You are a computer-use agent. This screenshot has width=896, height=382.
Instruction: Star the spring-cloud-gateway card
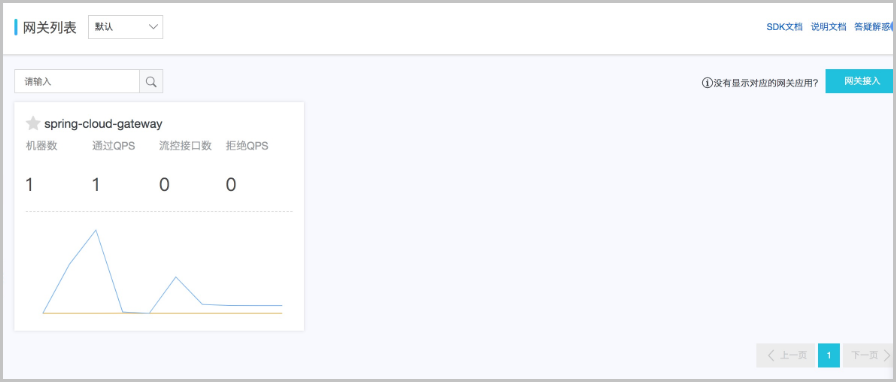33,123
